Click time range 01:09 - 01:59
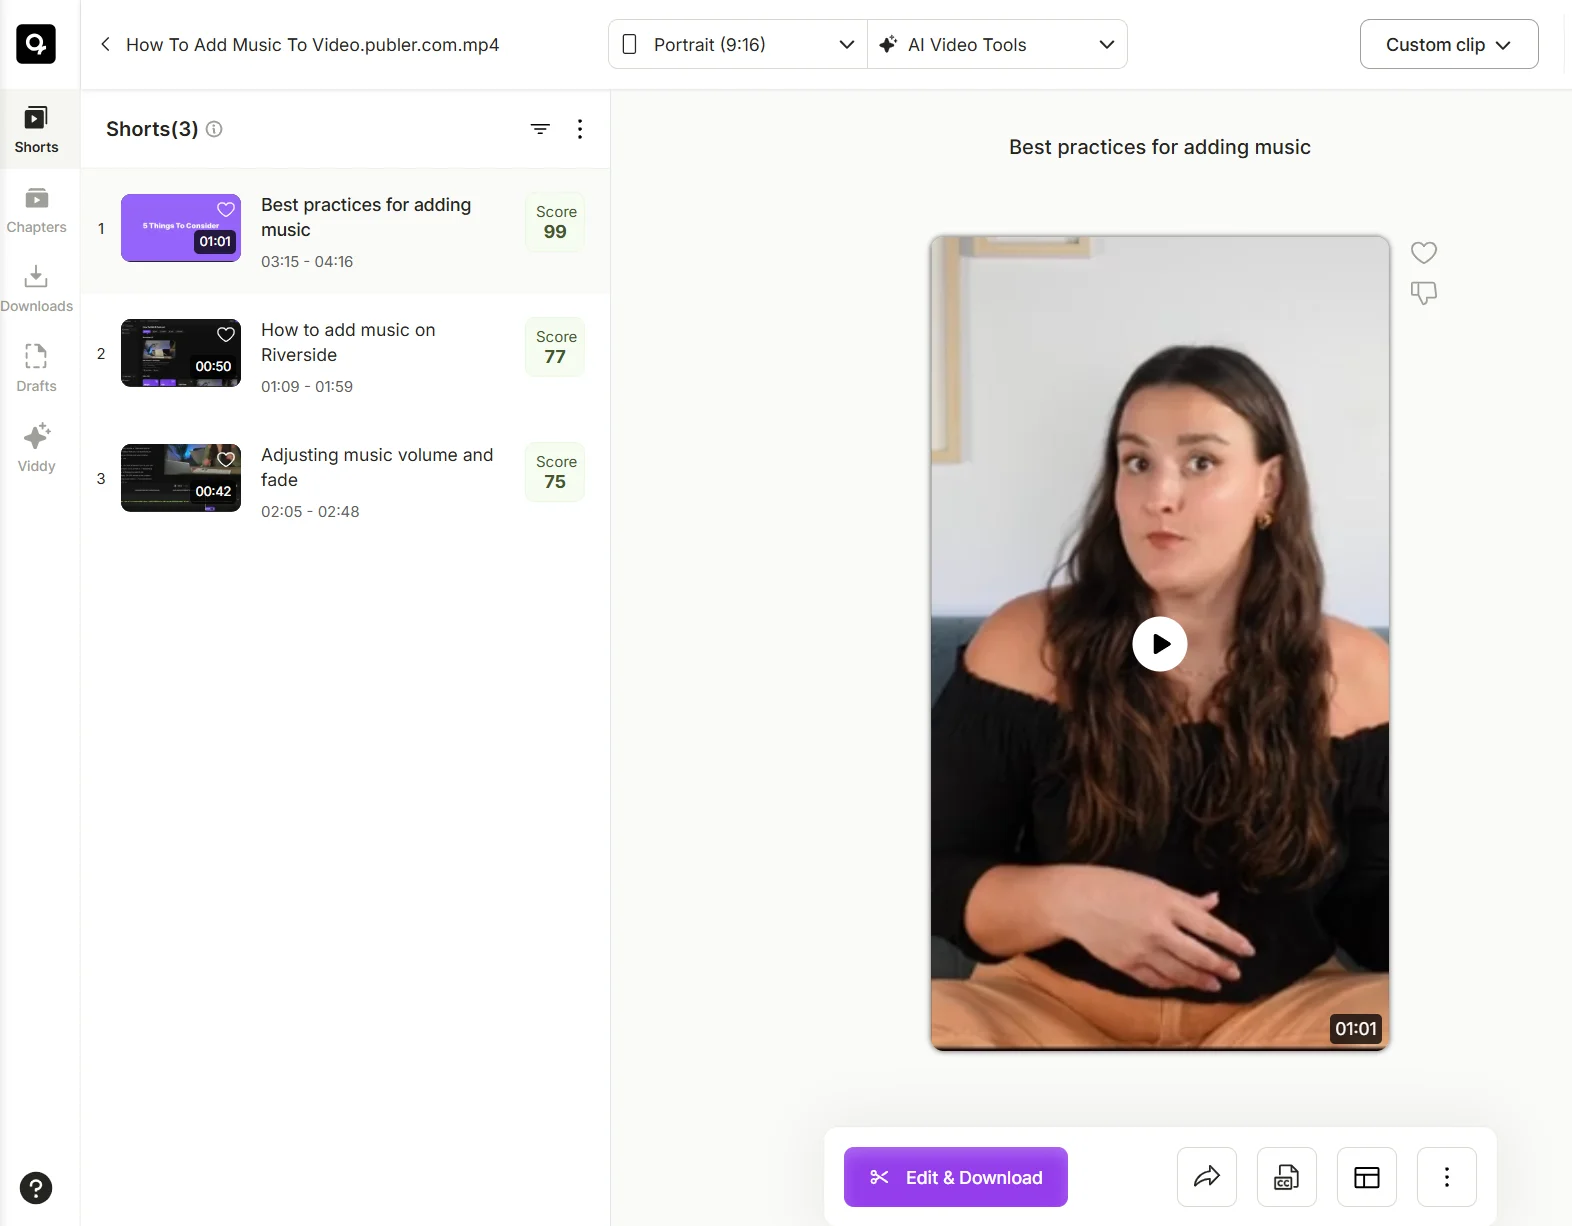The image size is (1572, 1226). coord(307,387)
